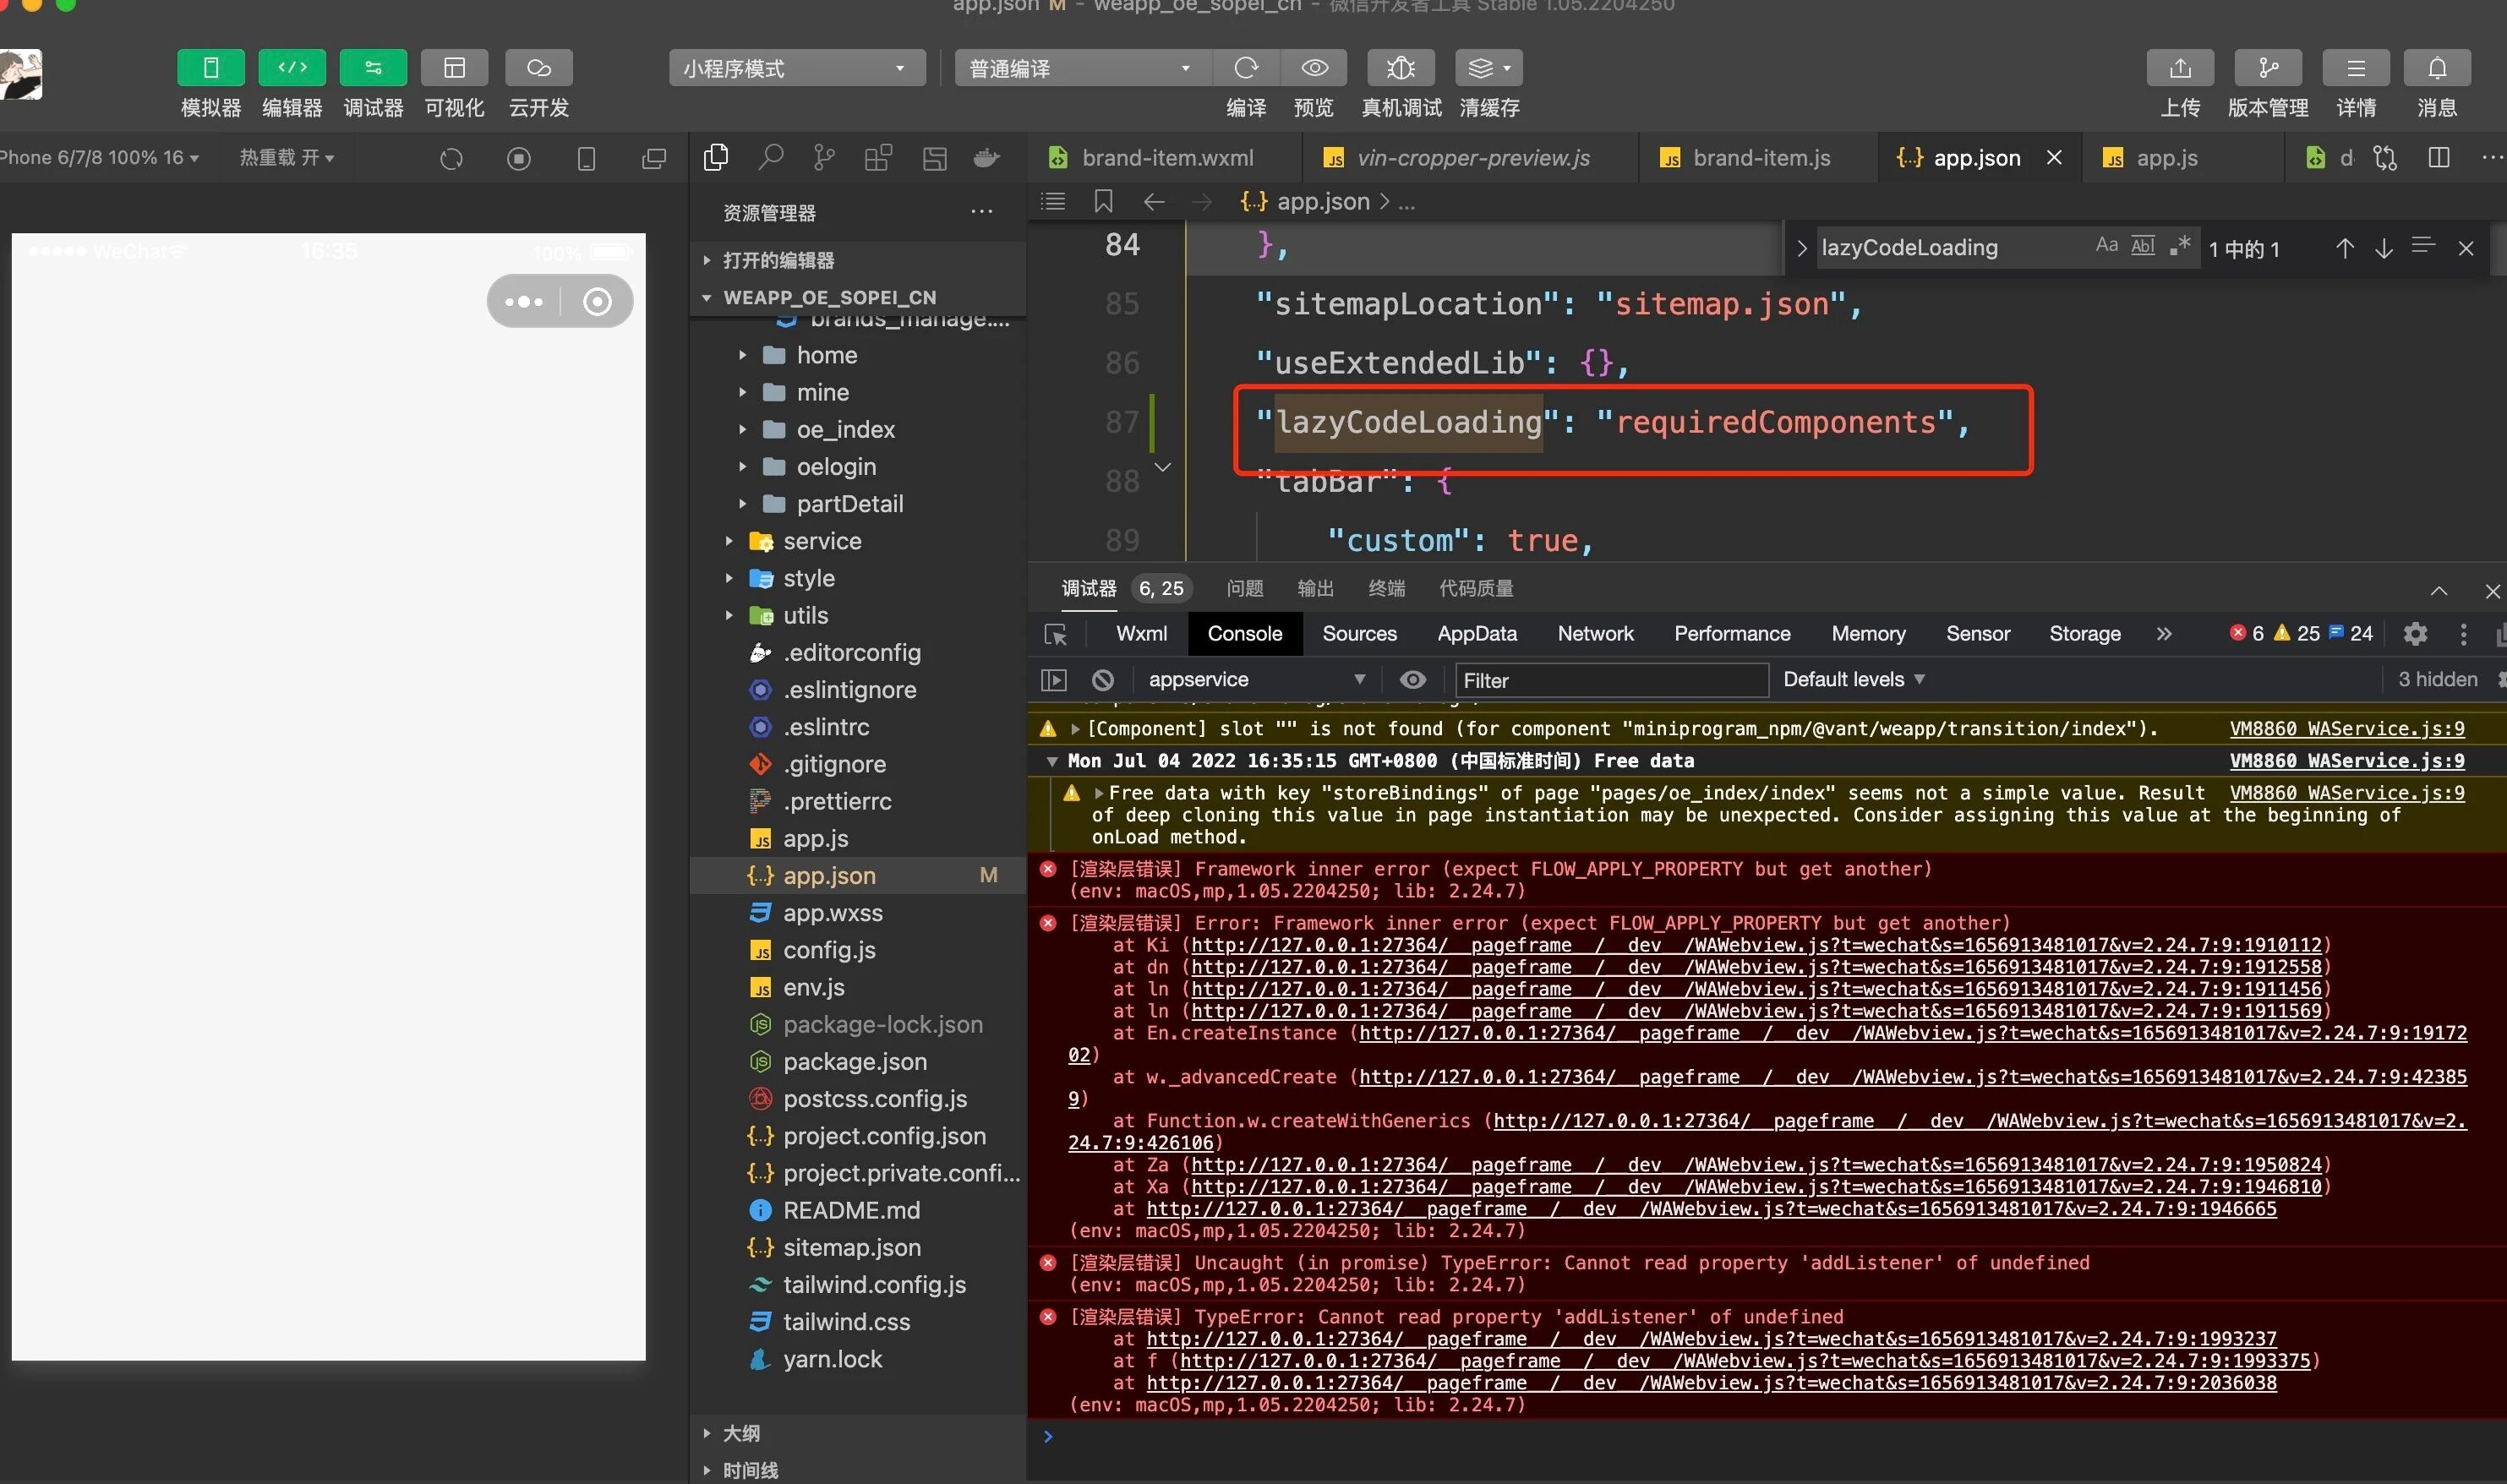This screenshot has height=1484, width=2507.
Task: Click the real device debug (真机调试) icon
Action: point(1400,68)
